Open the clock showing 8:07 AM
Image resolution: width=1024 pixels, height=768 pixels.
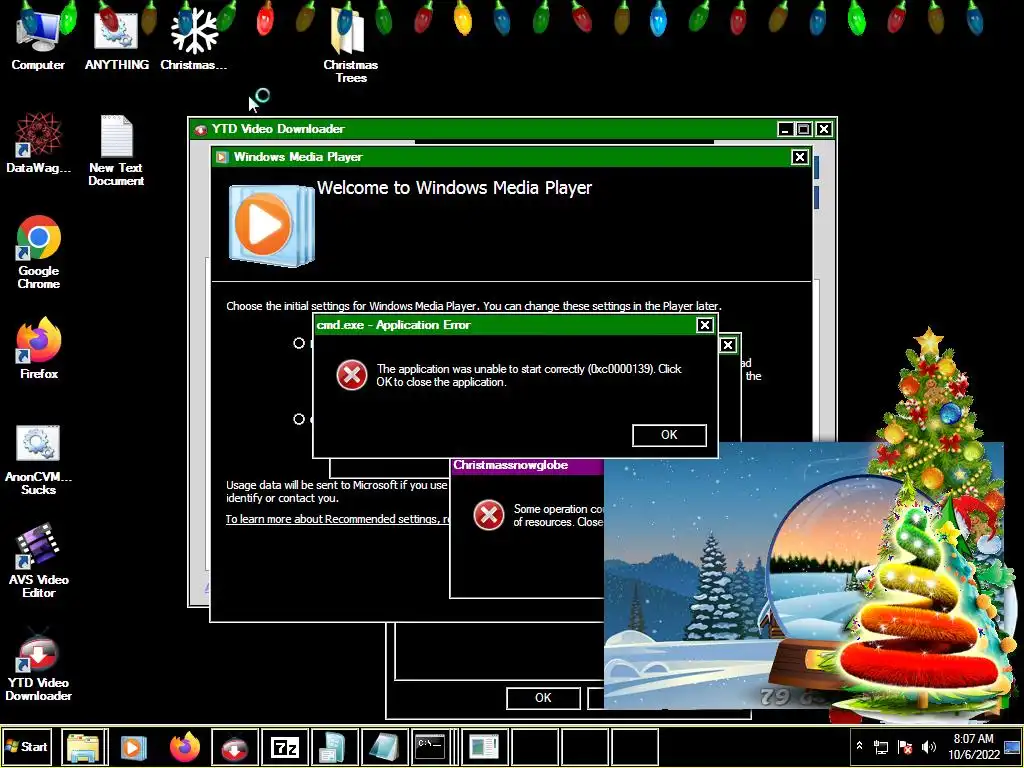tap(973, 746)
